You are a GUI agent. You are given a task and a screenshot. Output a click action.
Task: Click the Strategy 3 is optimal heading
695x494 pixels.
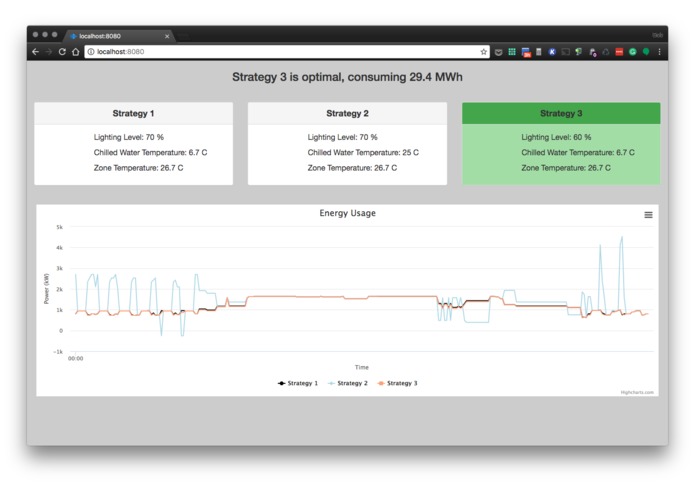click(x=348, y=77)
